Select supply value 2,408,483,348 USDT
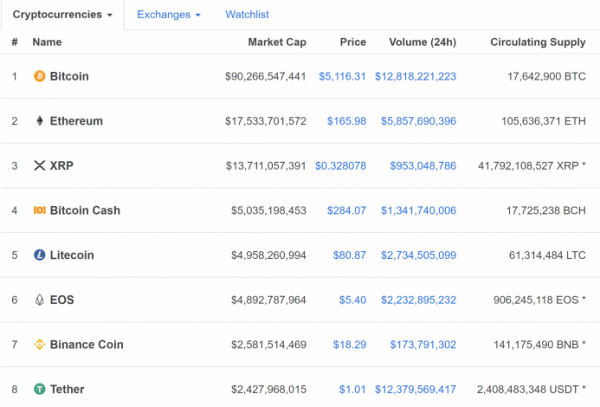600x407 pixels. point(528,389)
